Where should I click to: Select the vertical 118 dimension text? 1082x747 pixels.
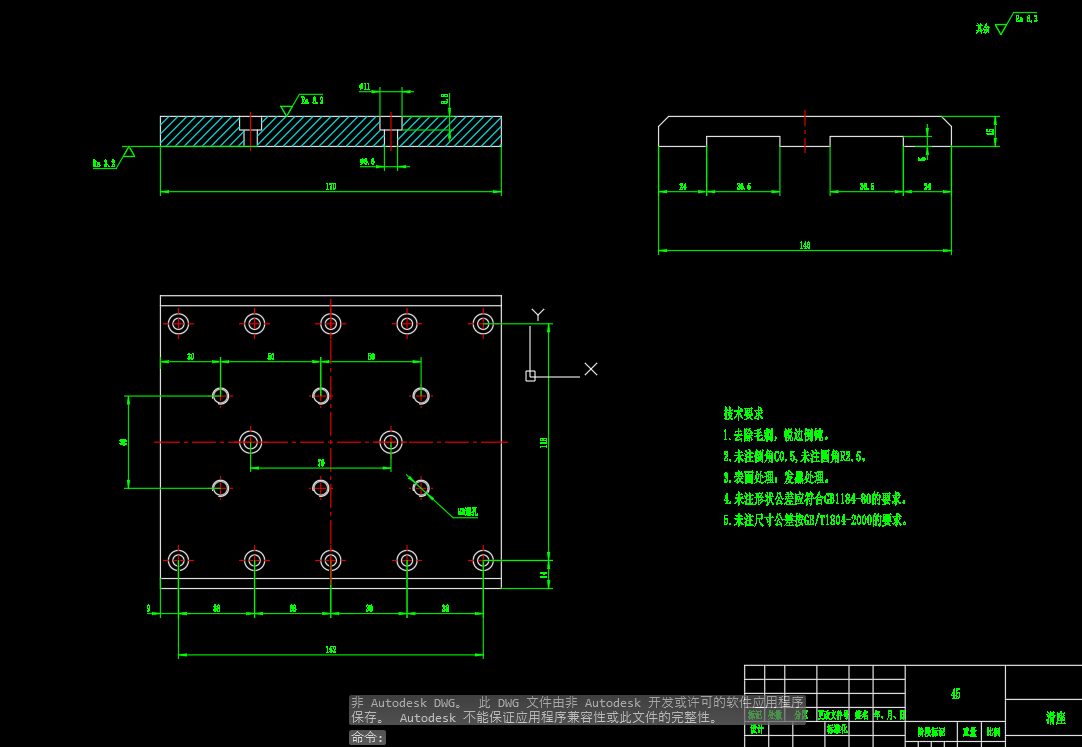tap(544, 442)
